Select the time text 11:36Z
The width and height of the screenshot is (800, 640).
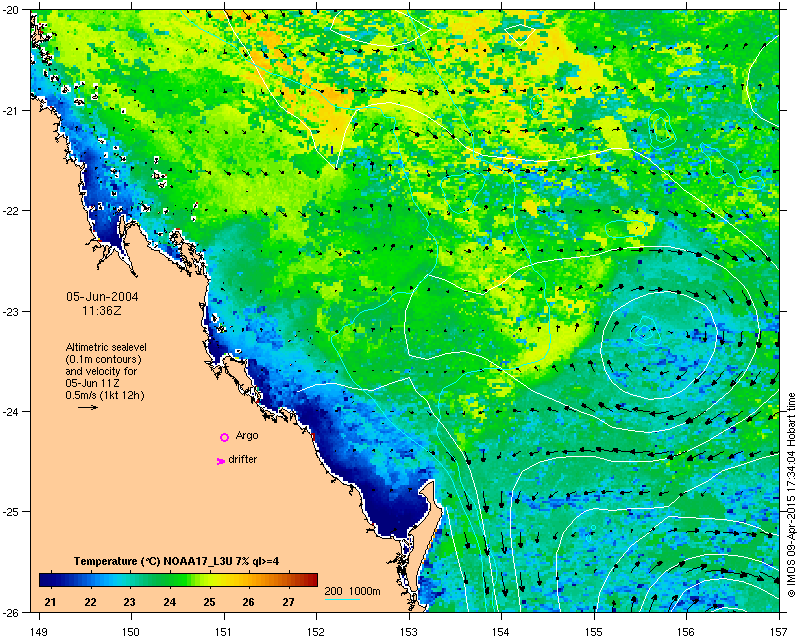pos(102,310)
